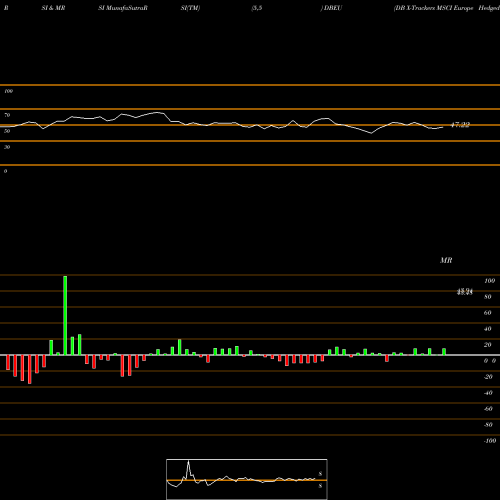Screen dimensions: 500x500
Task: Click the 'SI(TM)' header label
Action: coord(190,8)
